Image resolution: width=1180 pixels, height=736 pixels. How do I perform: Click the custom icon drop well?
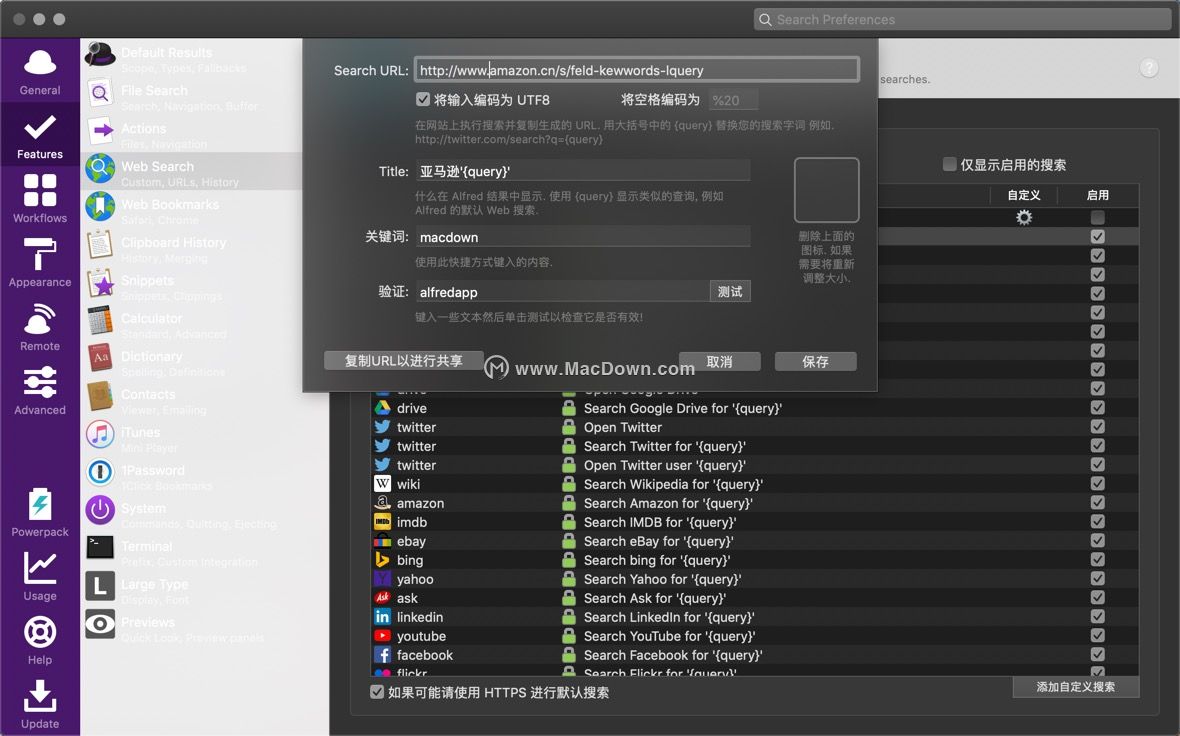tap(826, 190)
